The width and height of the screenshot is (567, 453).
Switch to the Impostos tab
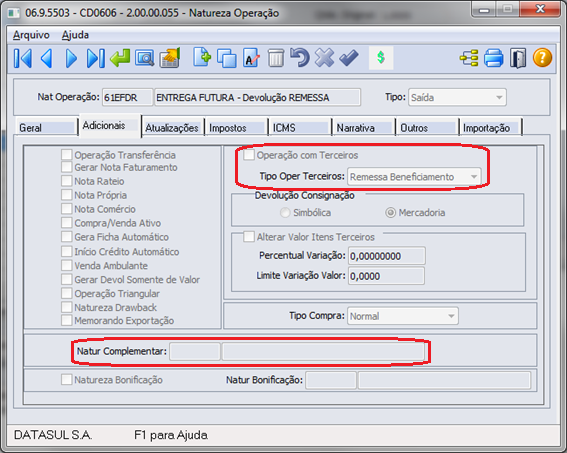click(x=236, y=128)
